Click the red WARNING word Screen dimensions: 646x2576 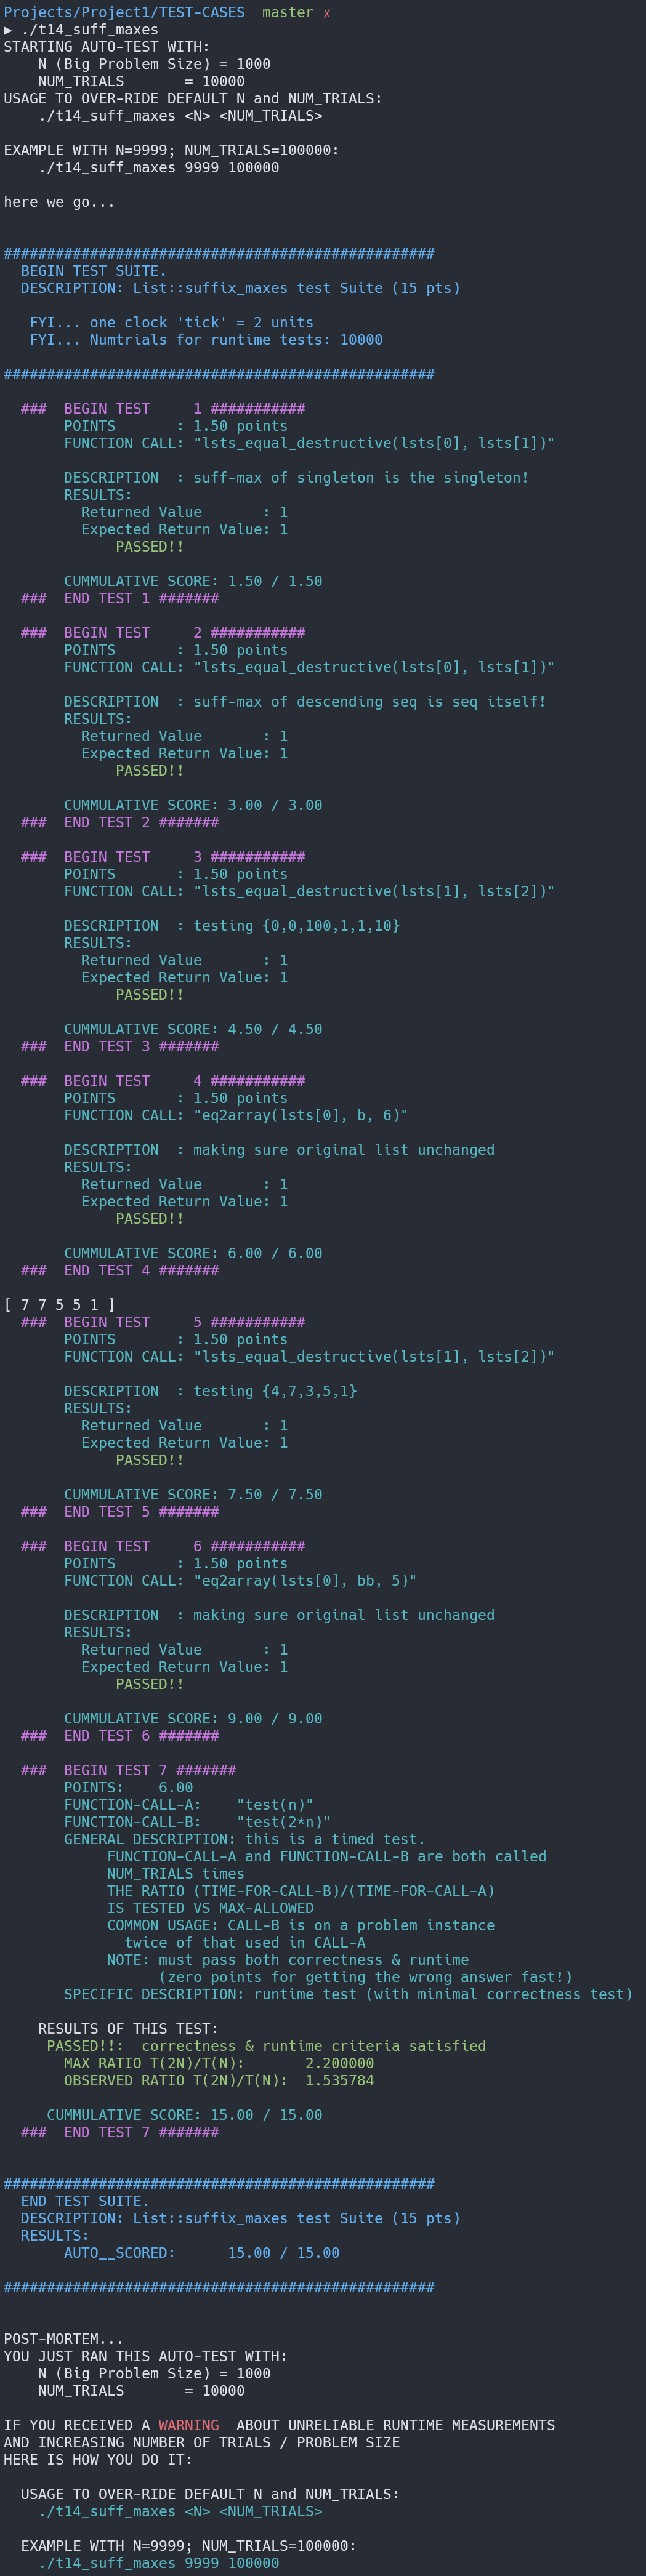coord(188,2425)
